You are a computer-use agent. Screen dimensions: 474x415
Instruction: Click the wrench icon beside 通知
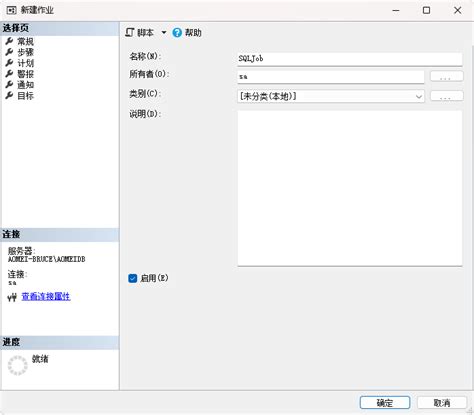[9, 84]
